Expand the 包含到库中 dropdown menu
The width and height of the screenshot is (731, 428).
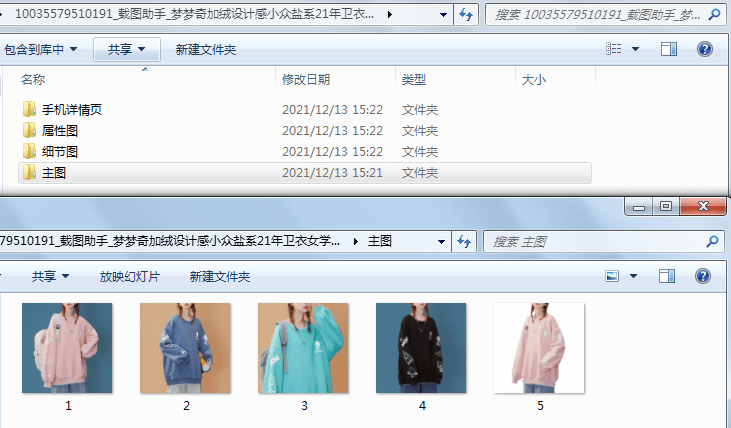[x=41, y=49]
